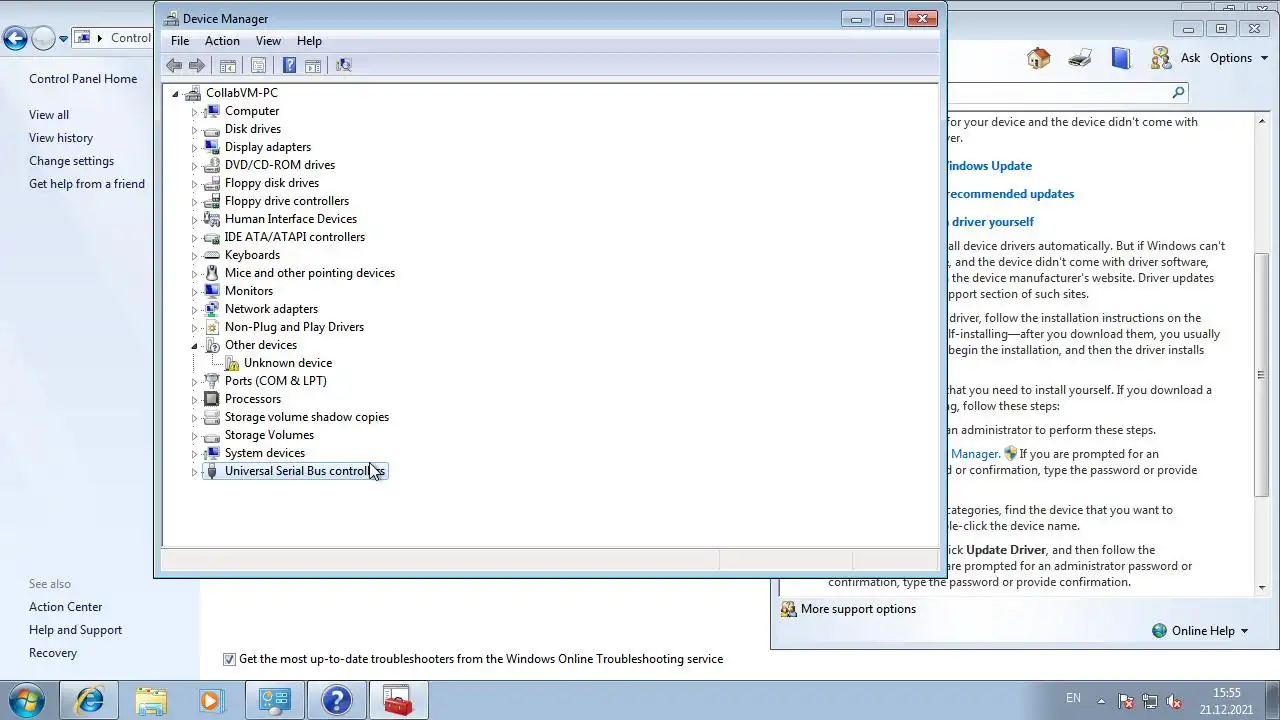Open the Options dropdown in Help window
The width and height of the screenshot is (1280, 720).
pos(1239,58)
